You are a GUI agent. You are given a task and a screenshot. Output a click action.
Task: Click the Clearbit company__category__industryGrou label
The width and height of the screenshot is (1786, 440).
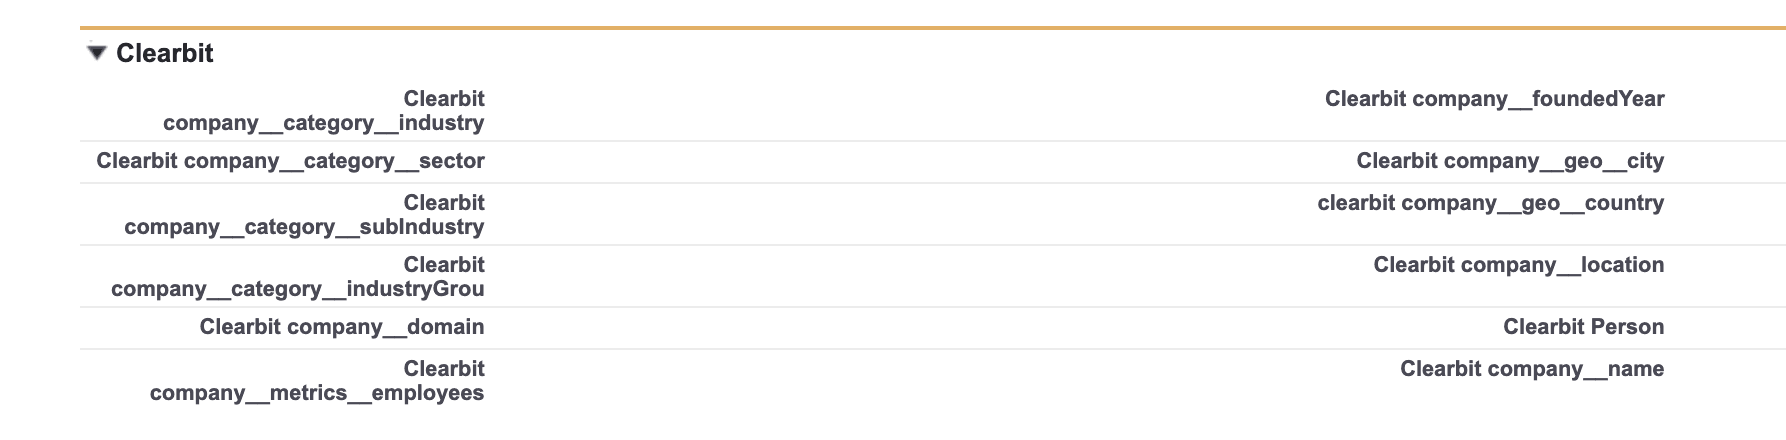pyautogui.click(x=298, y=277)
